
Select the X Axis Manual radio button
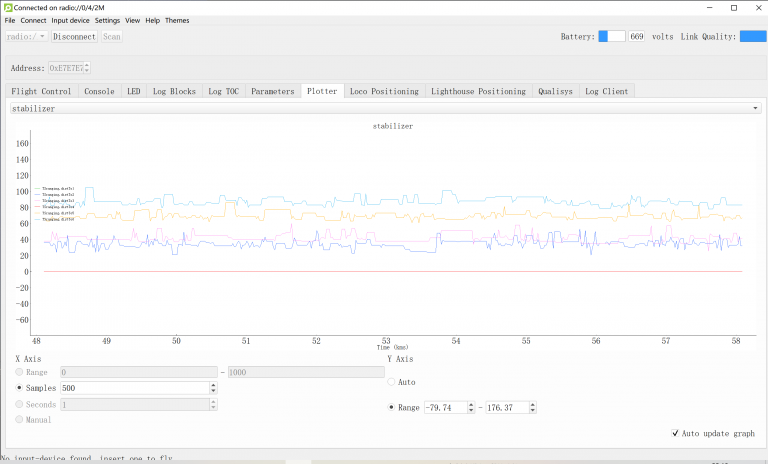[x=21, y=420]
